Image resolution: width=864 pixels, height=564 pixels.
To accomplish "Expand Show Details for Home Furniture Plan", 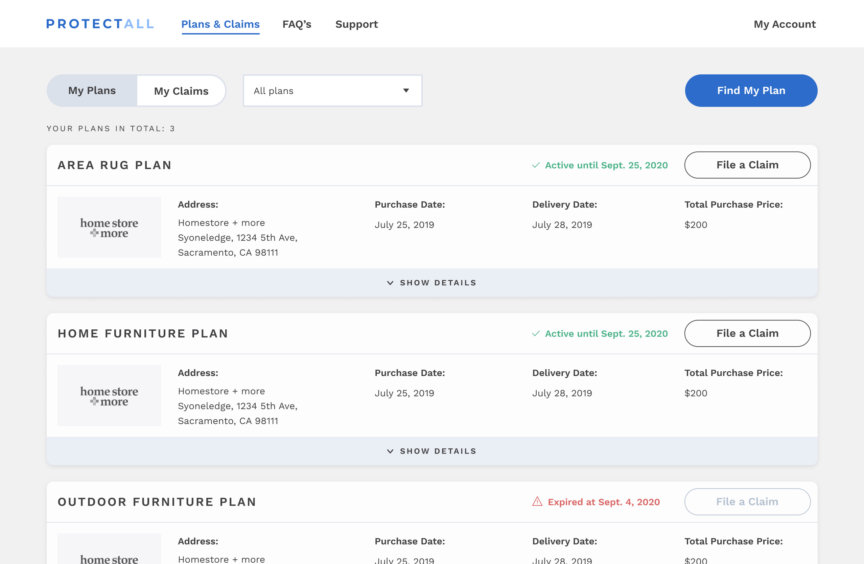I will [x=432, y=451].
